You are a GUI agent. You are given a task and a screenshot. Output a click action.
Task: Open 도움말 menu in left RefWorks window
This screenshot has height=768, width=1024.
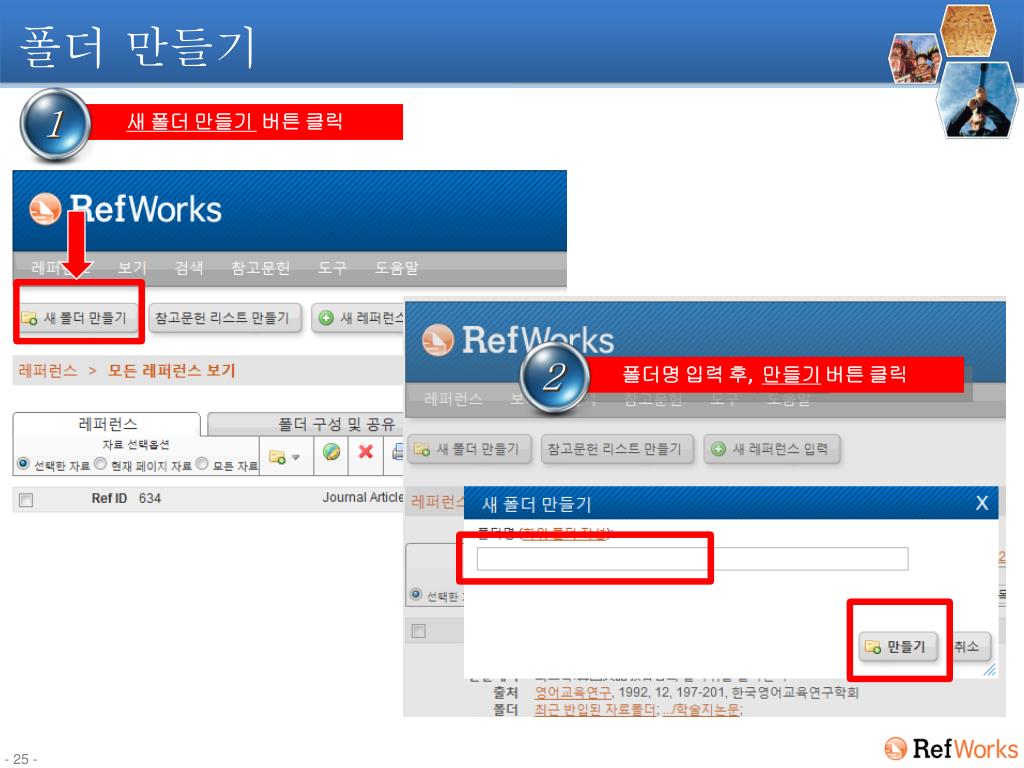[x=396, y=268]
